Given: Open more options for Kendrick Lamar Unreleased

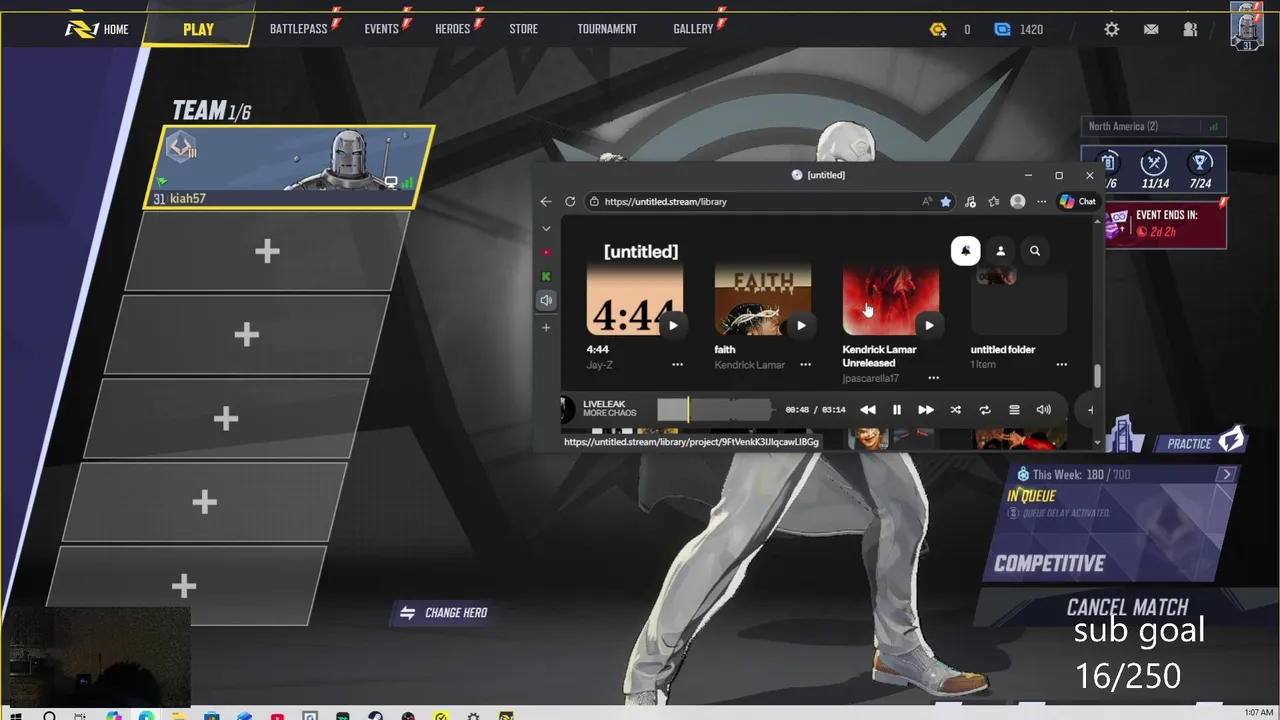Looking at the screenshot, I should (x=933, y=378).
